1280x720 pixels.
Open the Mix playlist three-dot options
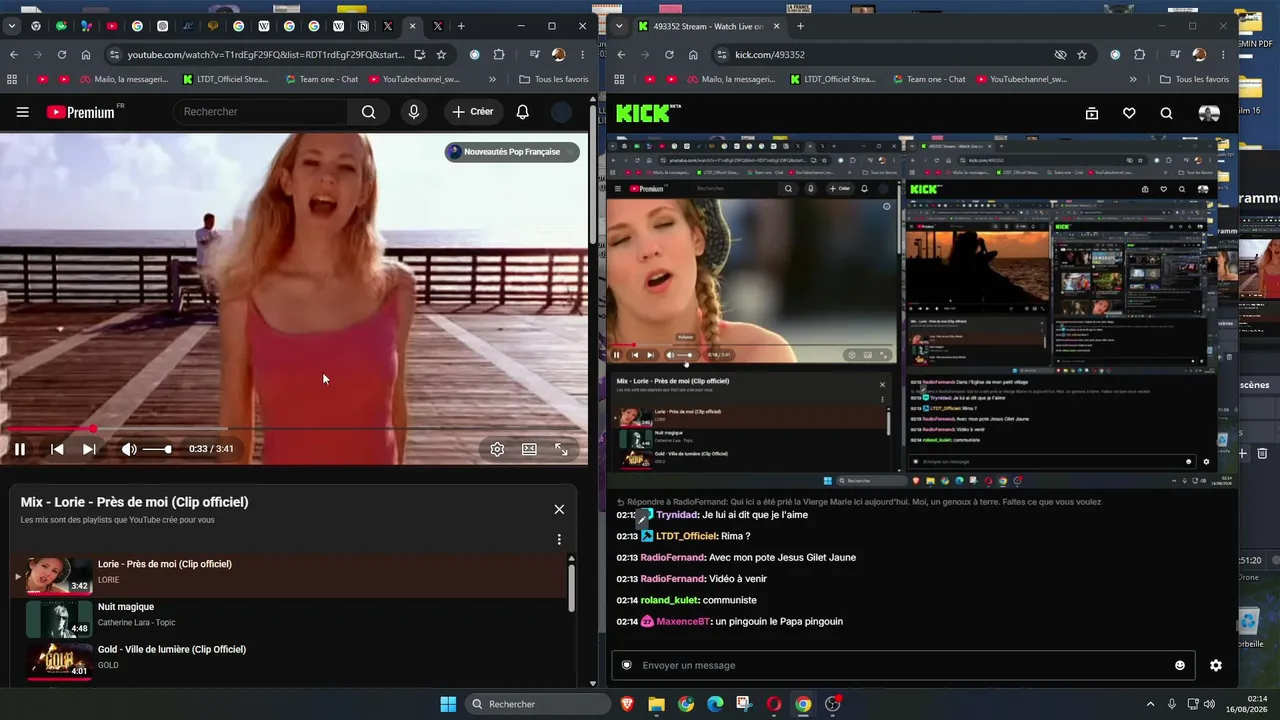559,539
